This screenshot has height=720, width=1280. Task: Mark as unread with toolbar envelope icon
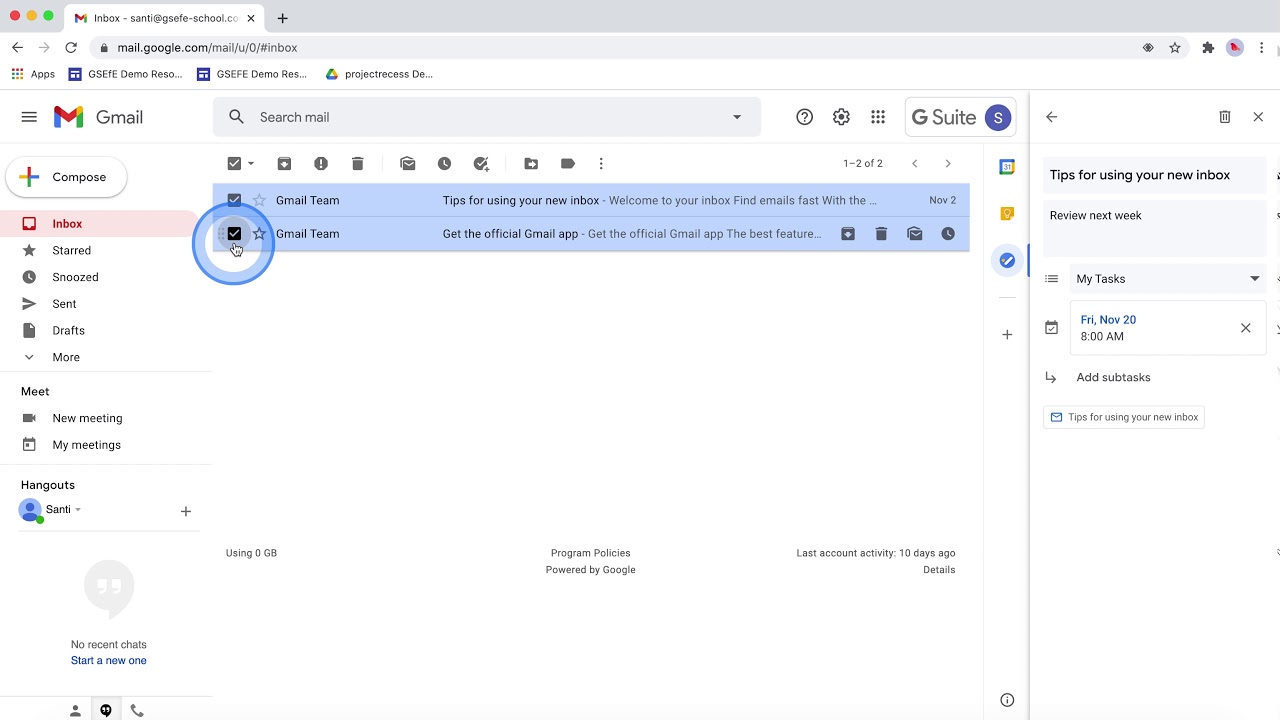tap(408, 164)
